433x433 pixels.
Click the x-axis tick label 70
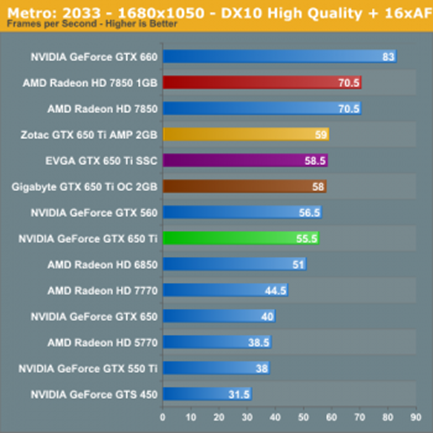[x=360, y=418]
